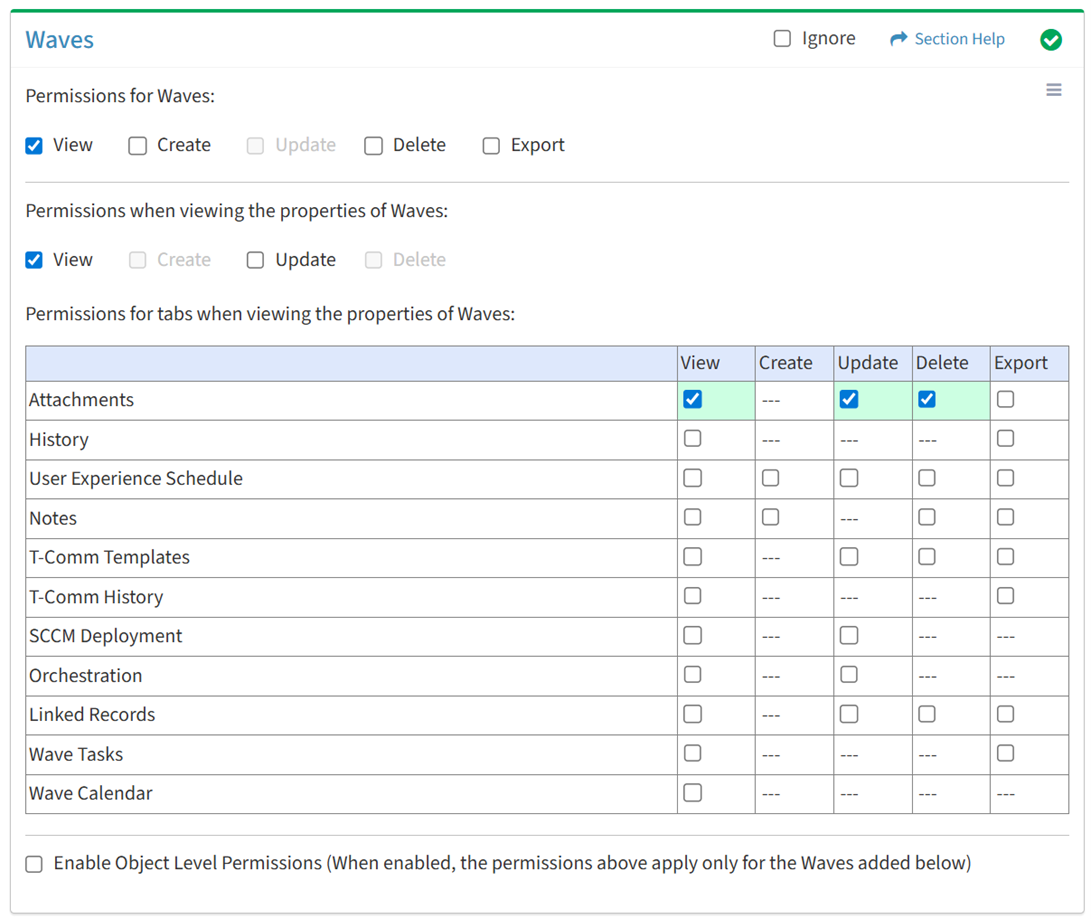Enable Update for SCCM Deployment
The width and height of the screenshot is (1091, 919).
click(849, 635)
